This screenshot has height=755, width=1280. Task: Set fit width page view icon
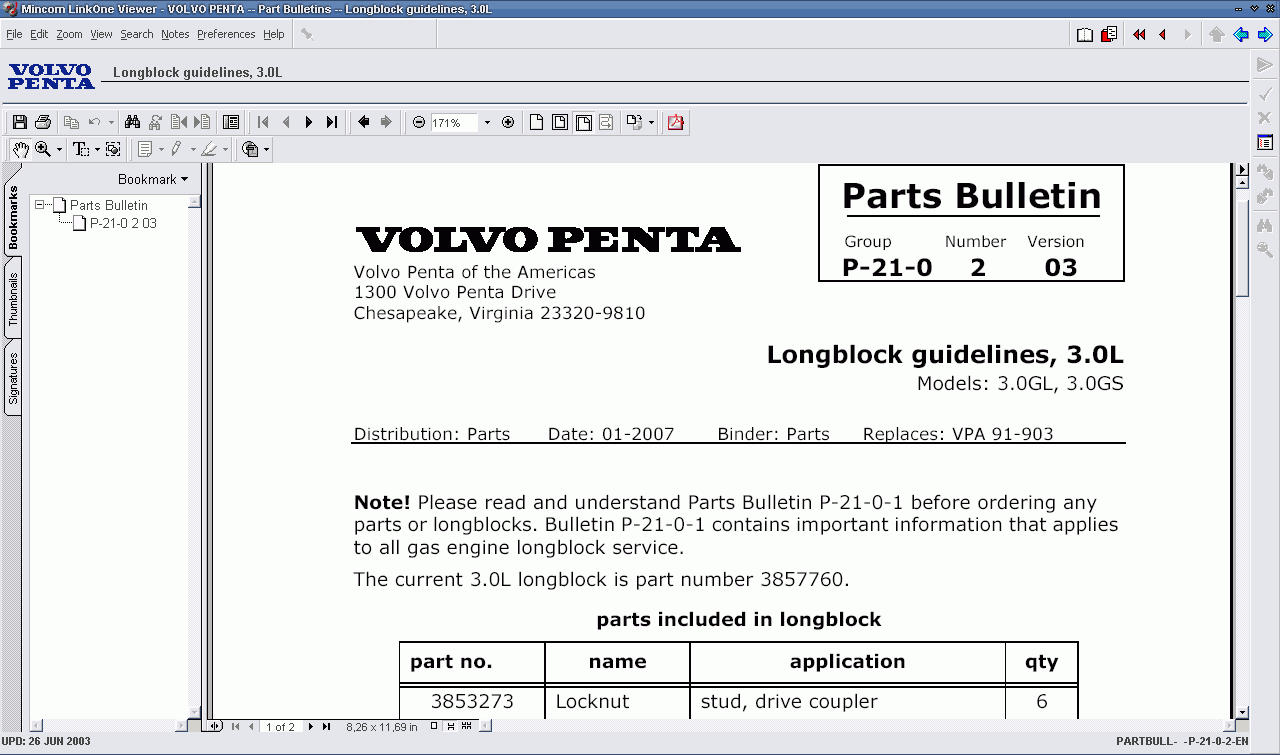coord(583,122)
